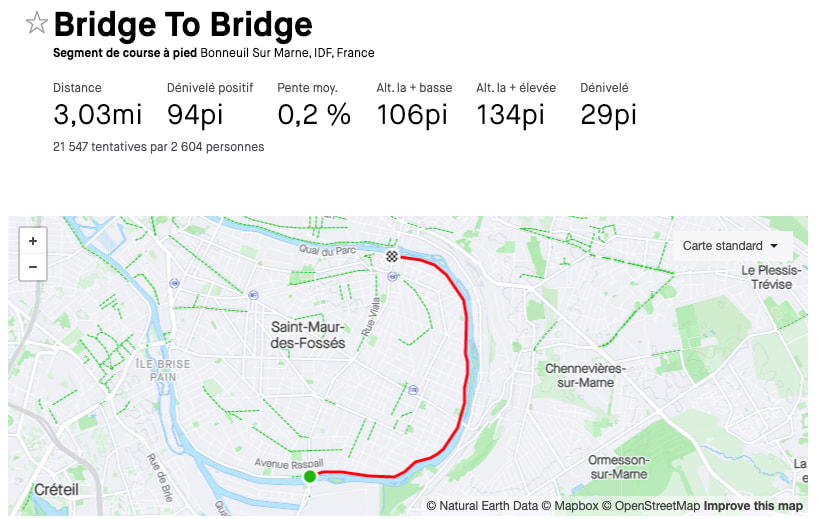Click the Chennevières-sur-Marne map label
Image resolution: width=818 pixels, height=519 pixels.
pos(585,375)
